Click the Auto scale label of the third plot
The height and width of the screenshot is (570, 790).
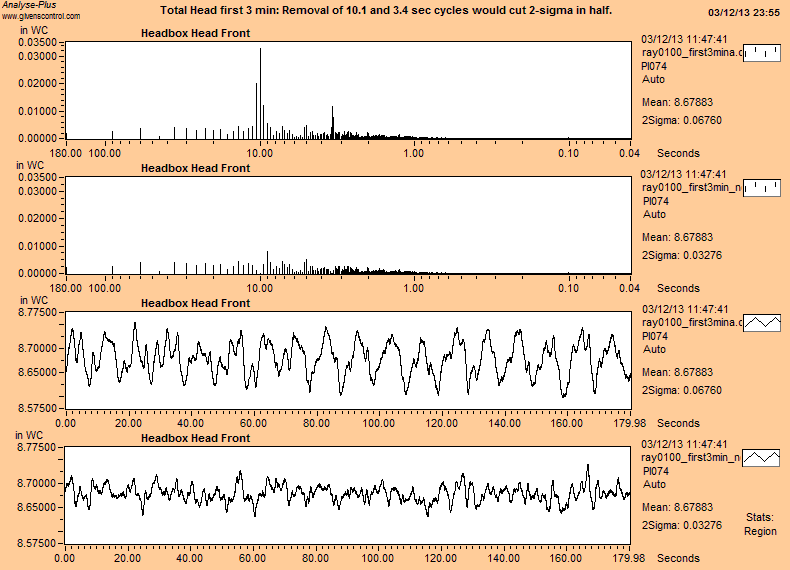click(x=654, y=350)
